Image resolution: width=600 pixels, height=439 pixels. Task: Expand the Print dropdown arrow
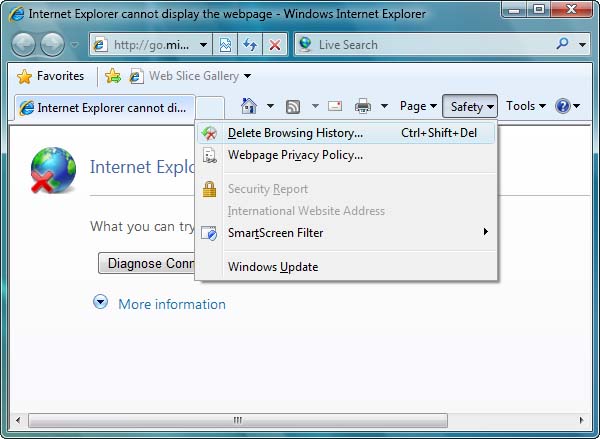tap(384, 106)
